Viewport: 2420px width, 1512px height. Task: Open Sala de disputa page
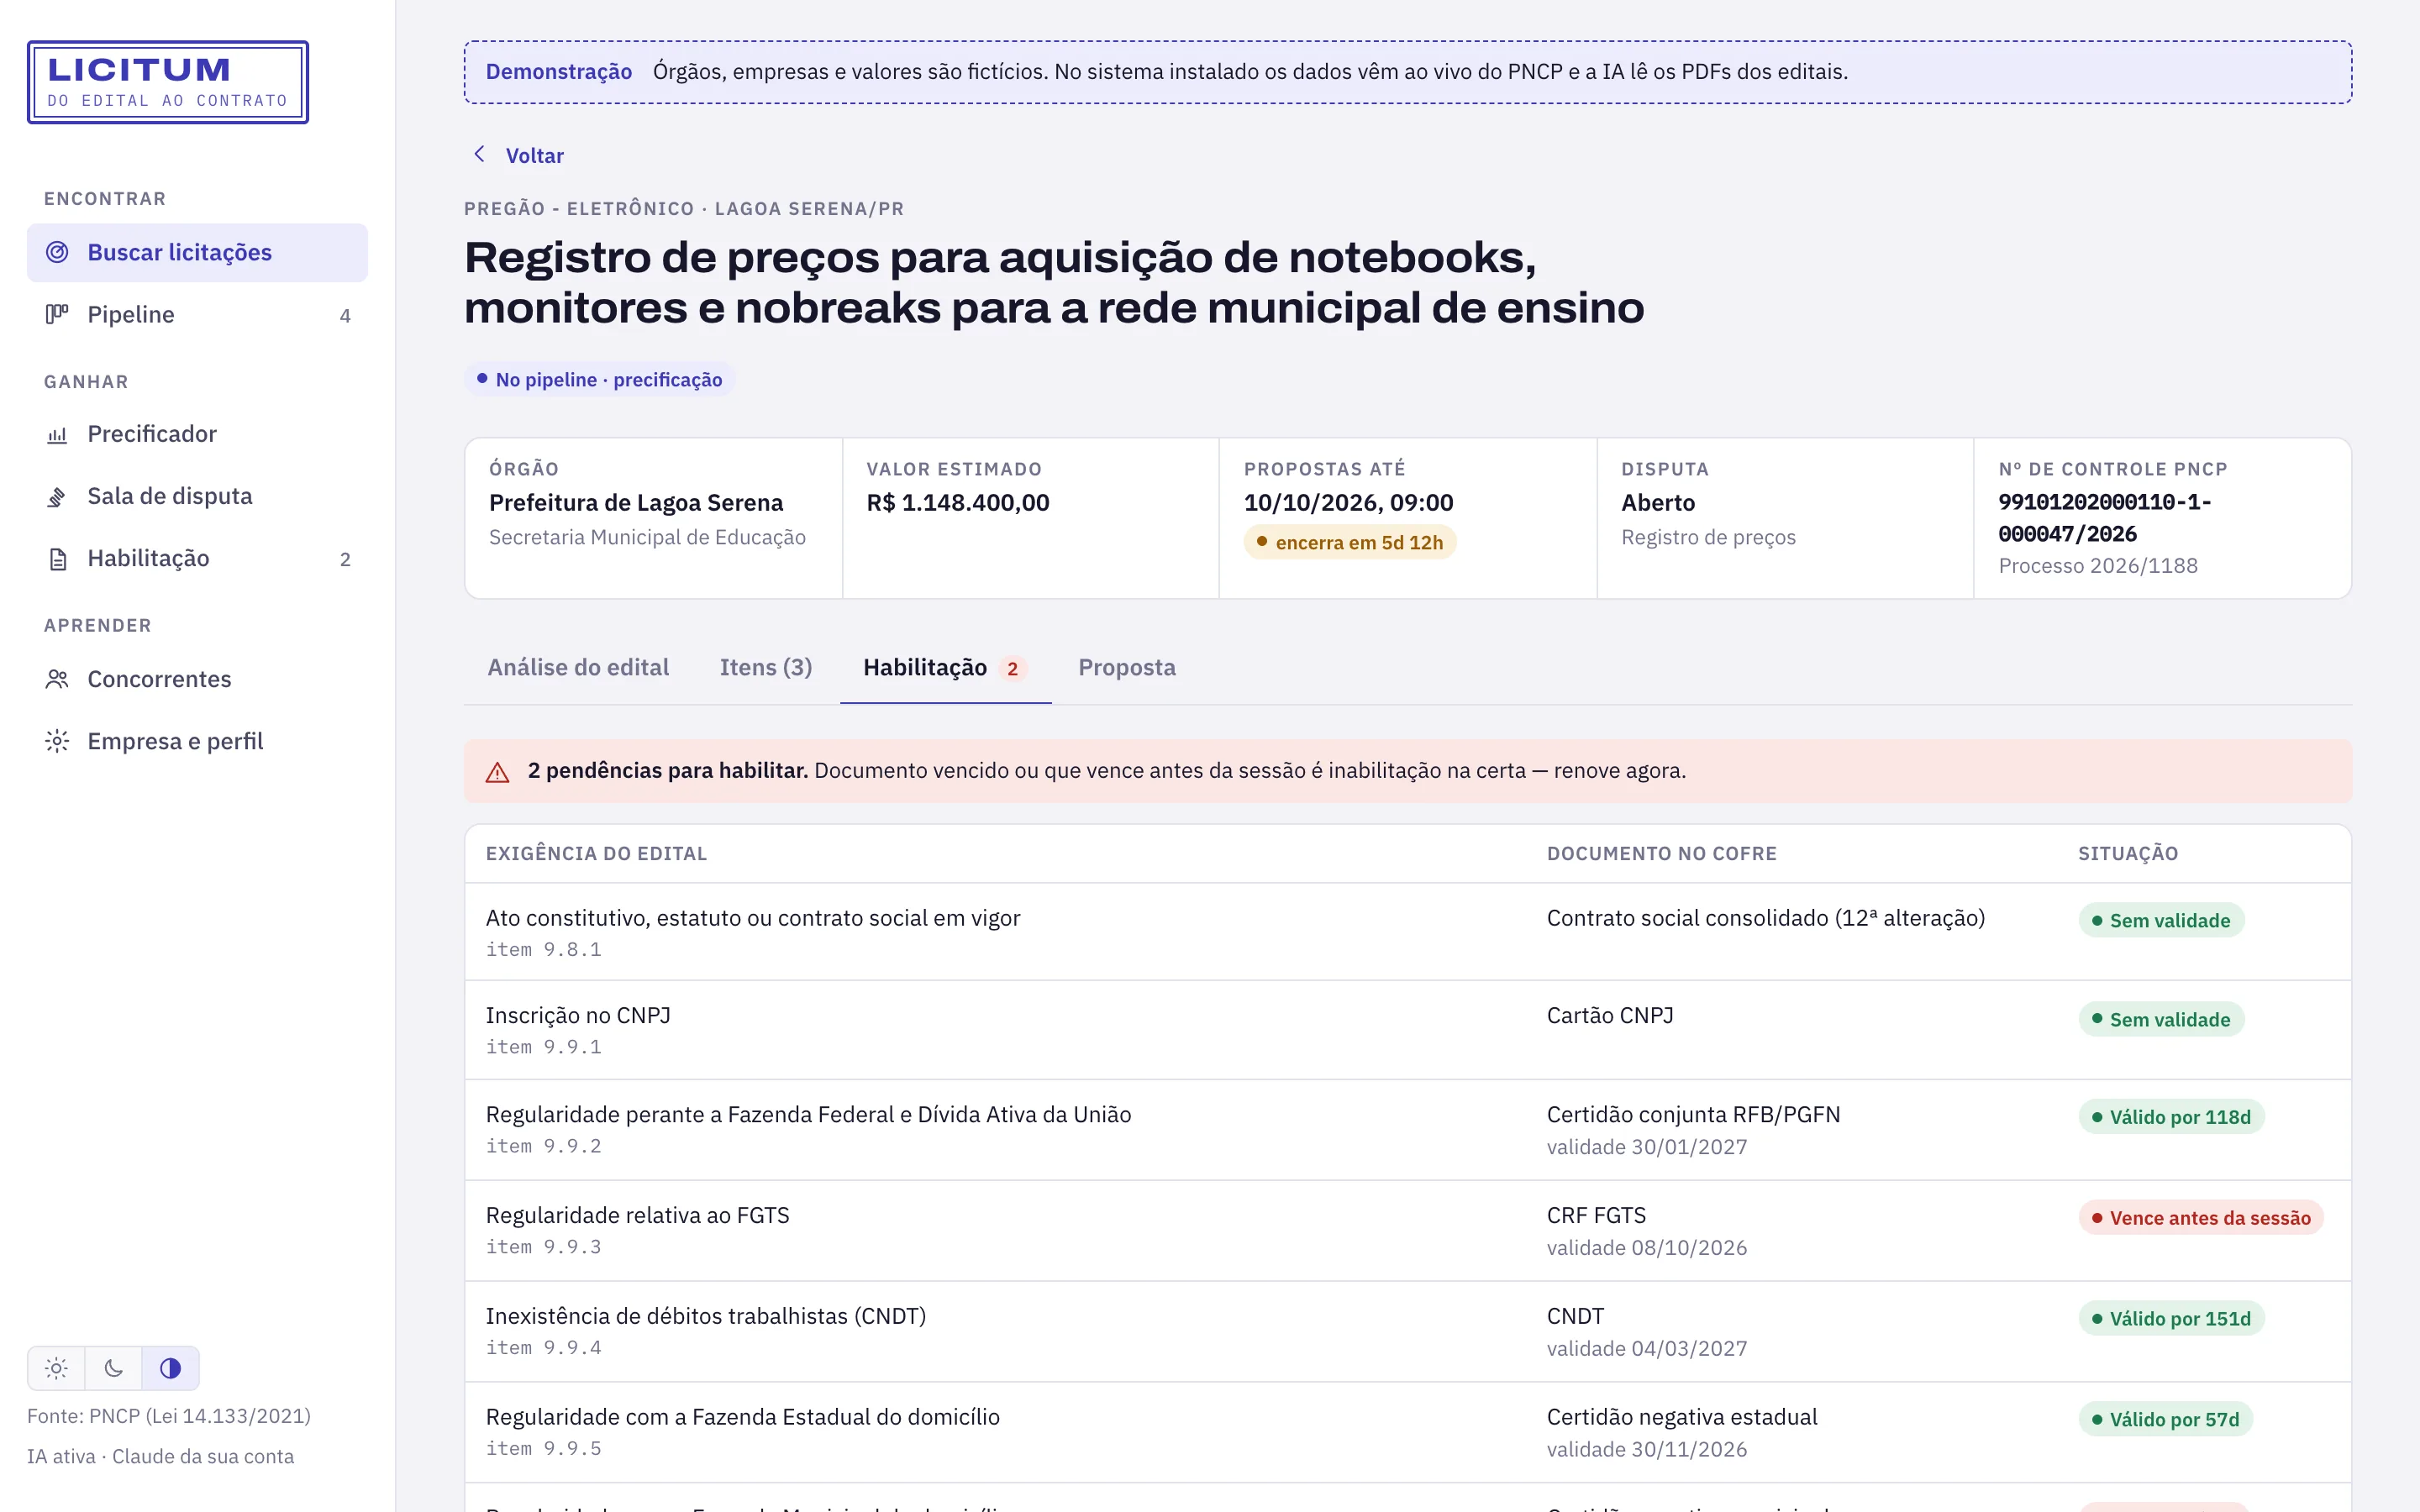pos(197,496)
